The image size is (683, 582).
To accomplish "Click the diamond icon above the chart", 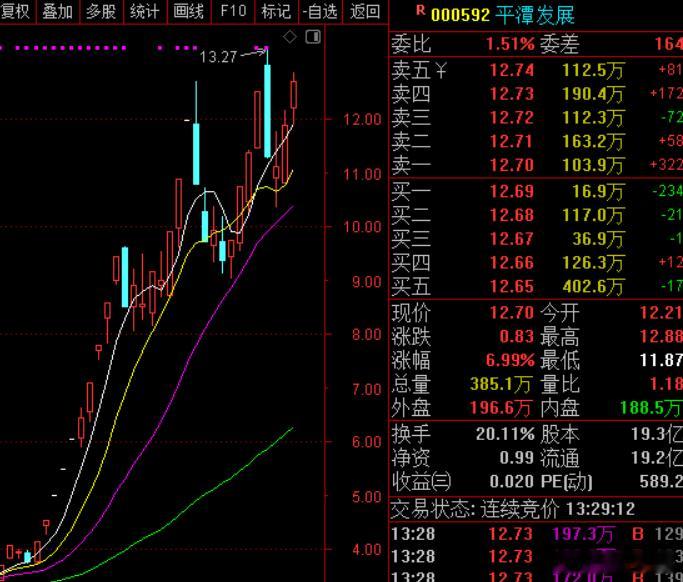I will click(x=290, y=37).
